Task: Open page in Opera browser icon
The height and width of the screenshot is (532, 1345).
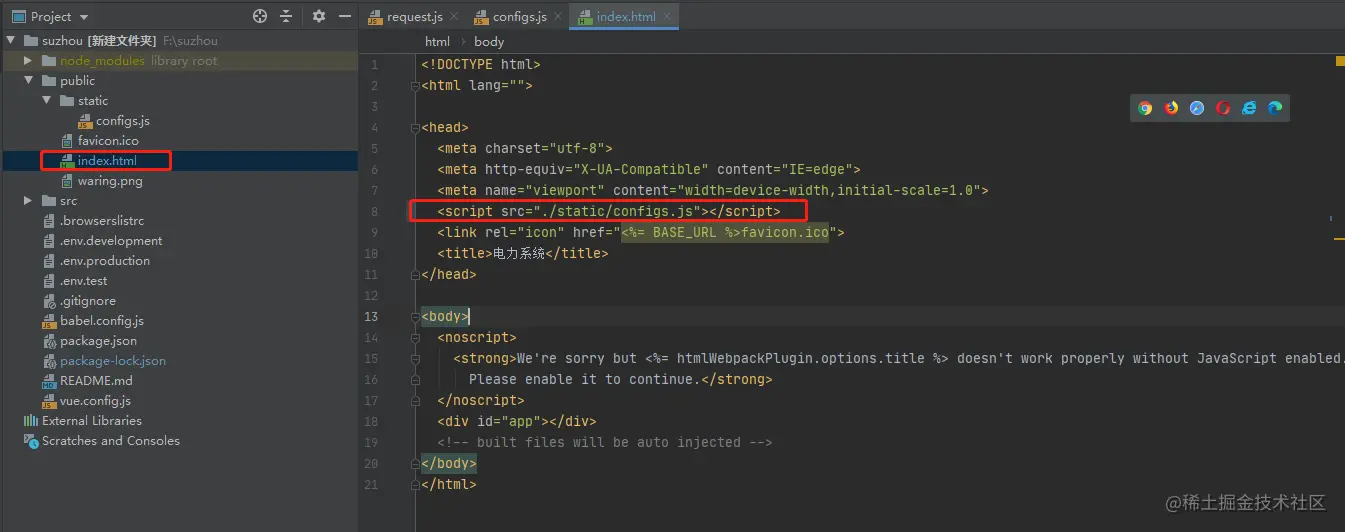Action: pos(1223,108)
